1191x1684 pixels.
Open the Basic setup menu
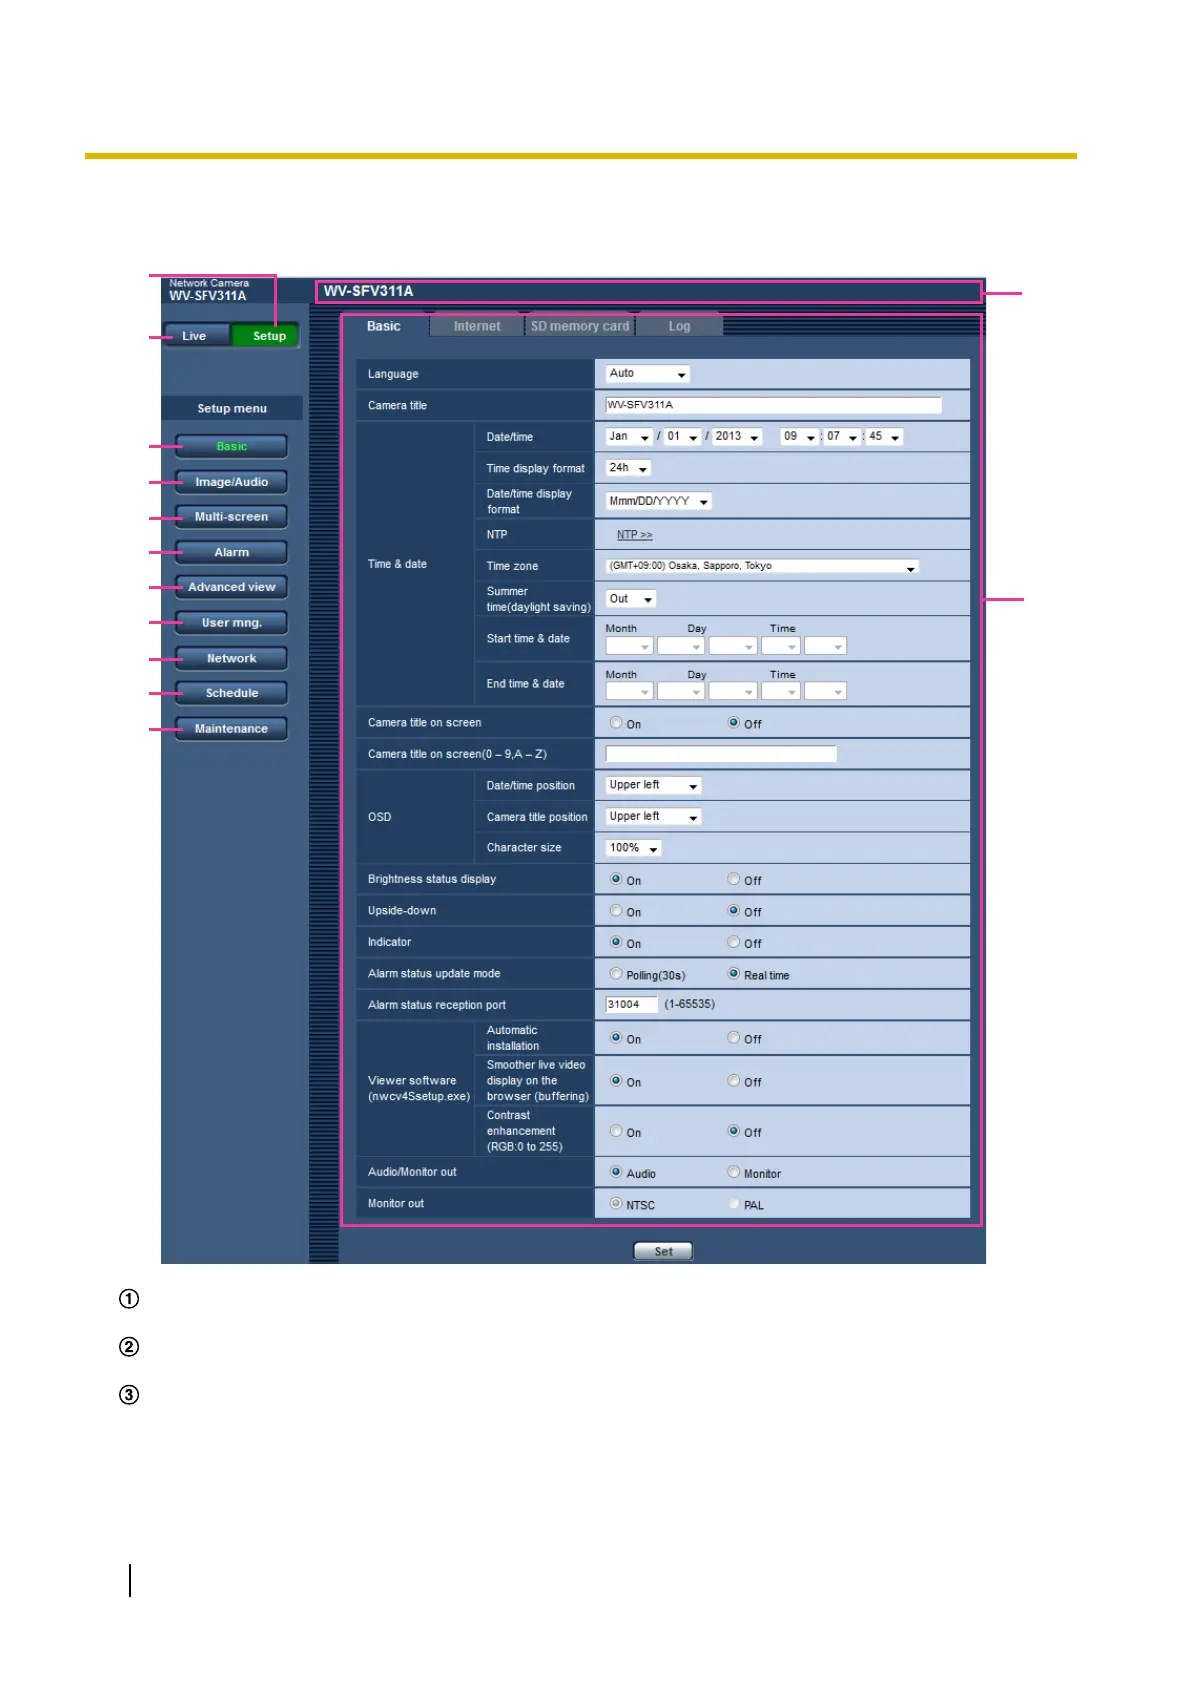[231, 446]
